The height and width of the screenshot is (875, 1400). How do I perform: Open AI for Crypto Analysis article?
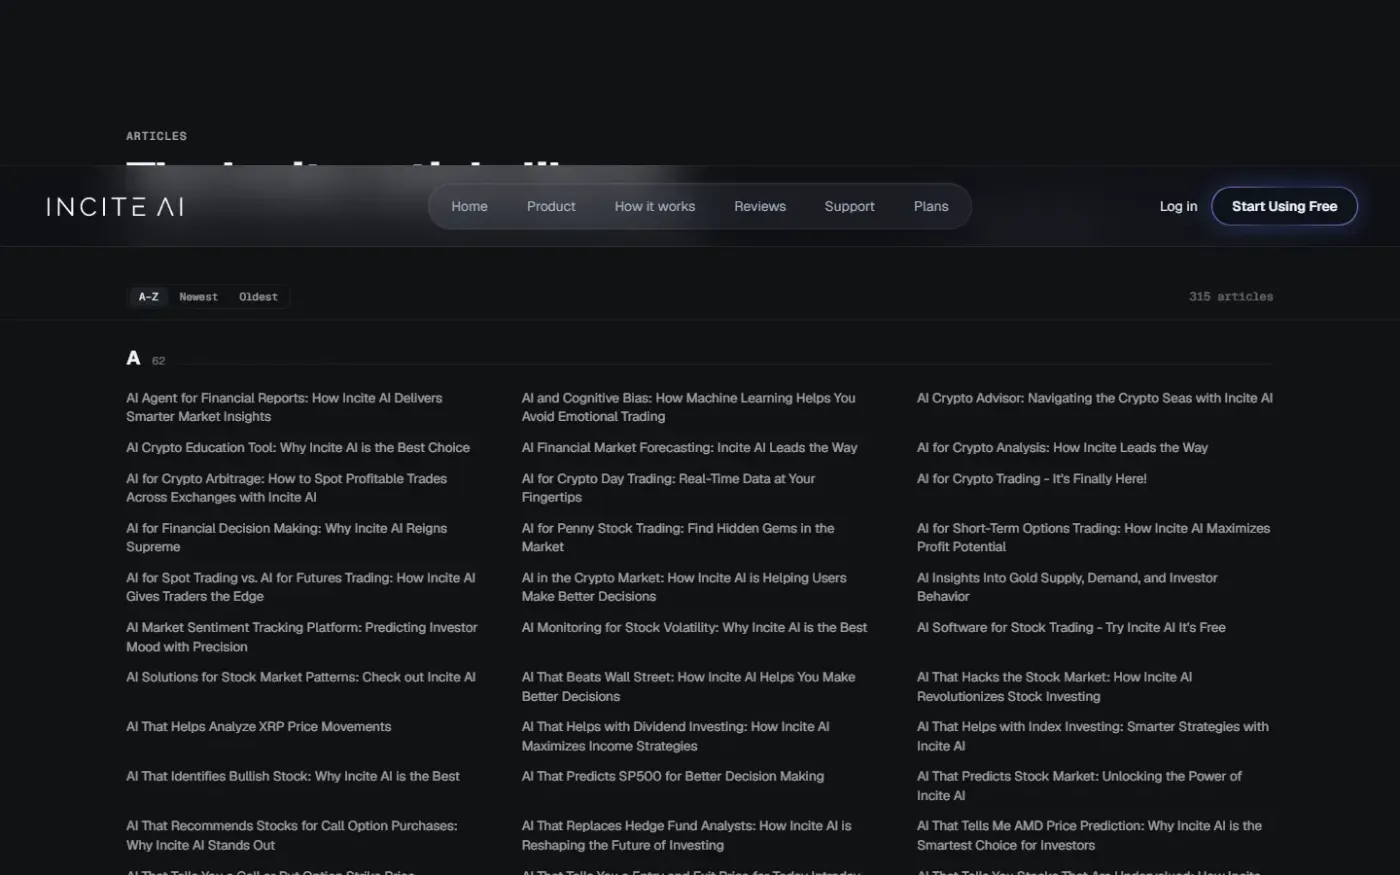1062,447
